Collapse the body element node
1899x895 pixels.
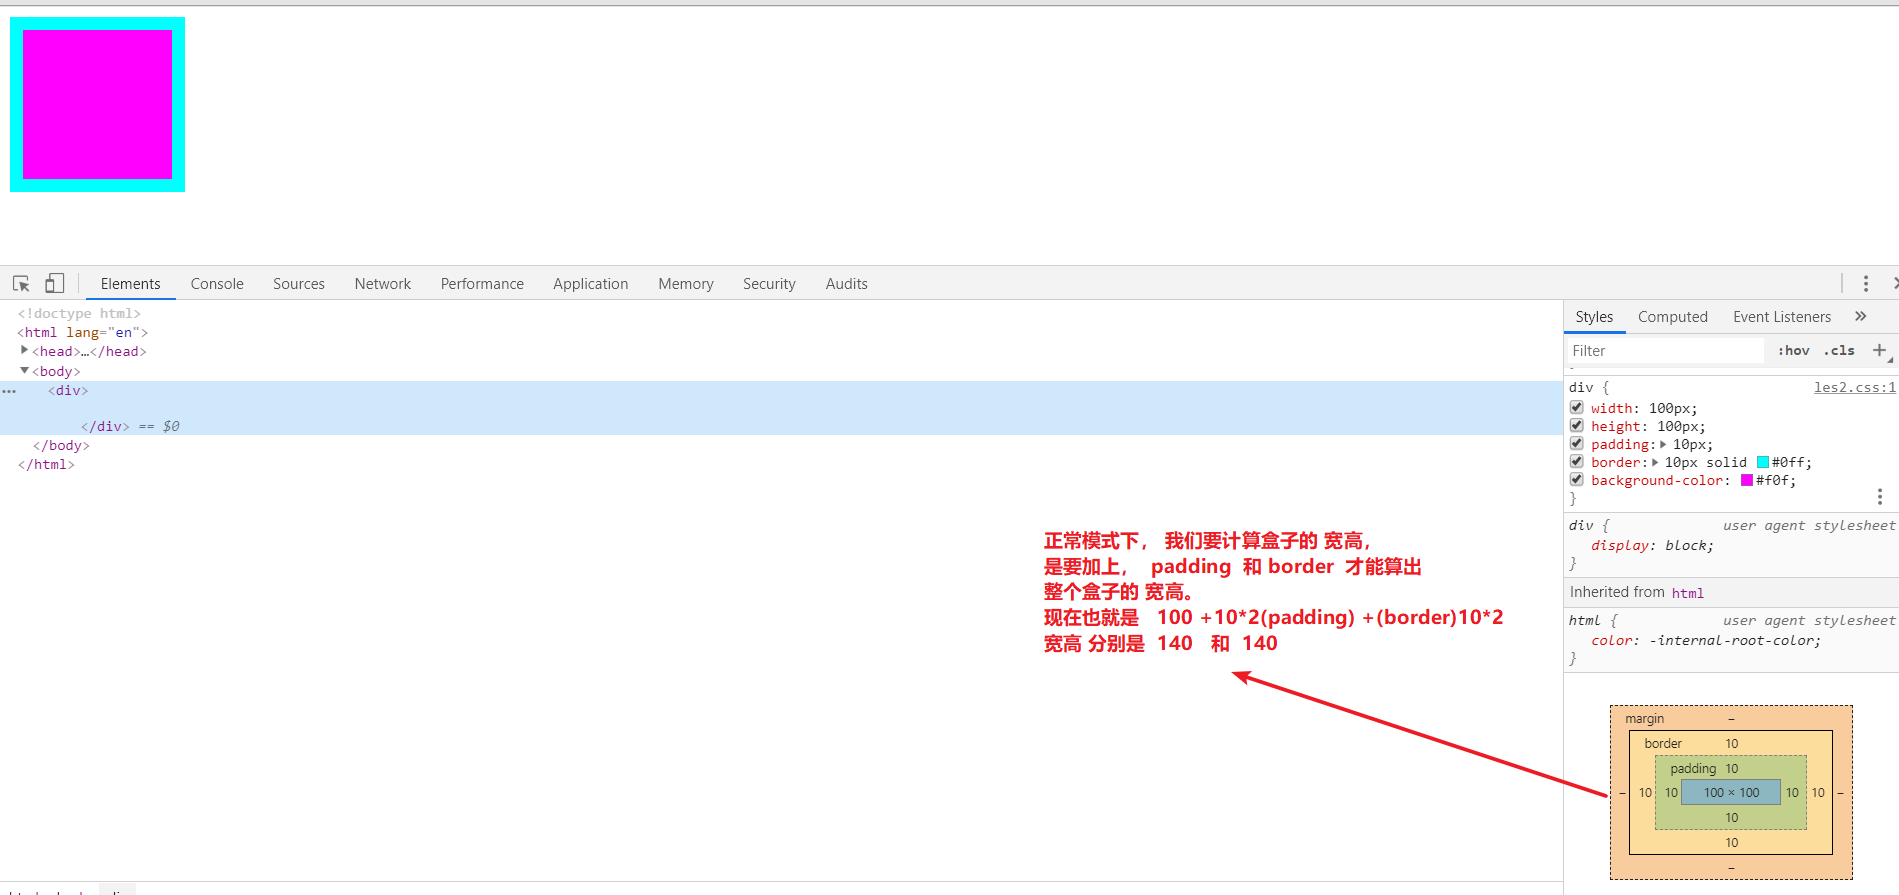click(24, 371)
